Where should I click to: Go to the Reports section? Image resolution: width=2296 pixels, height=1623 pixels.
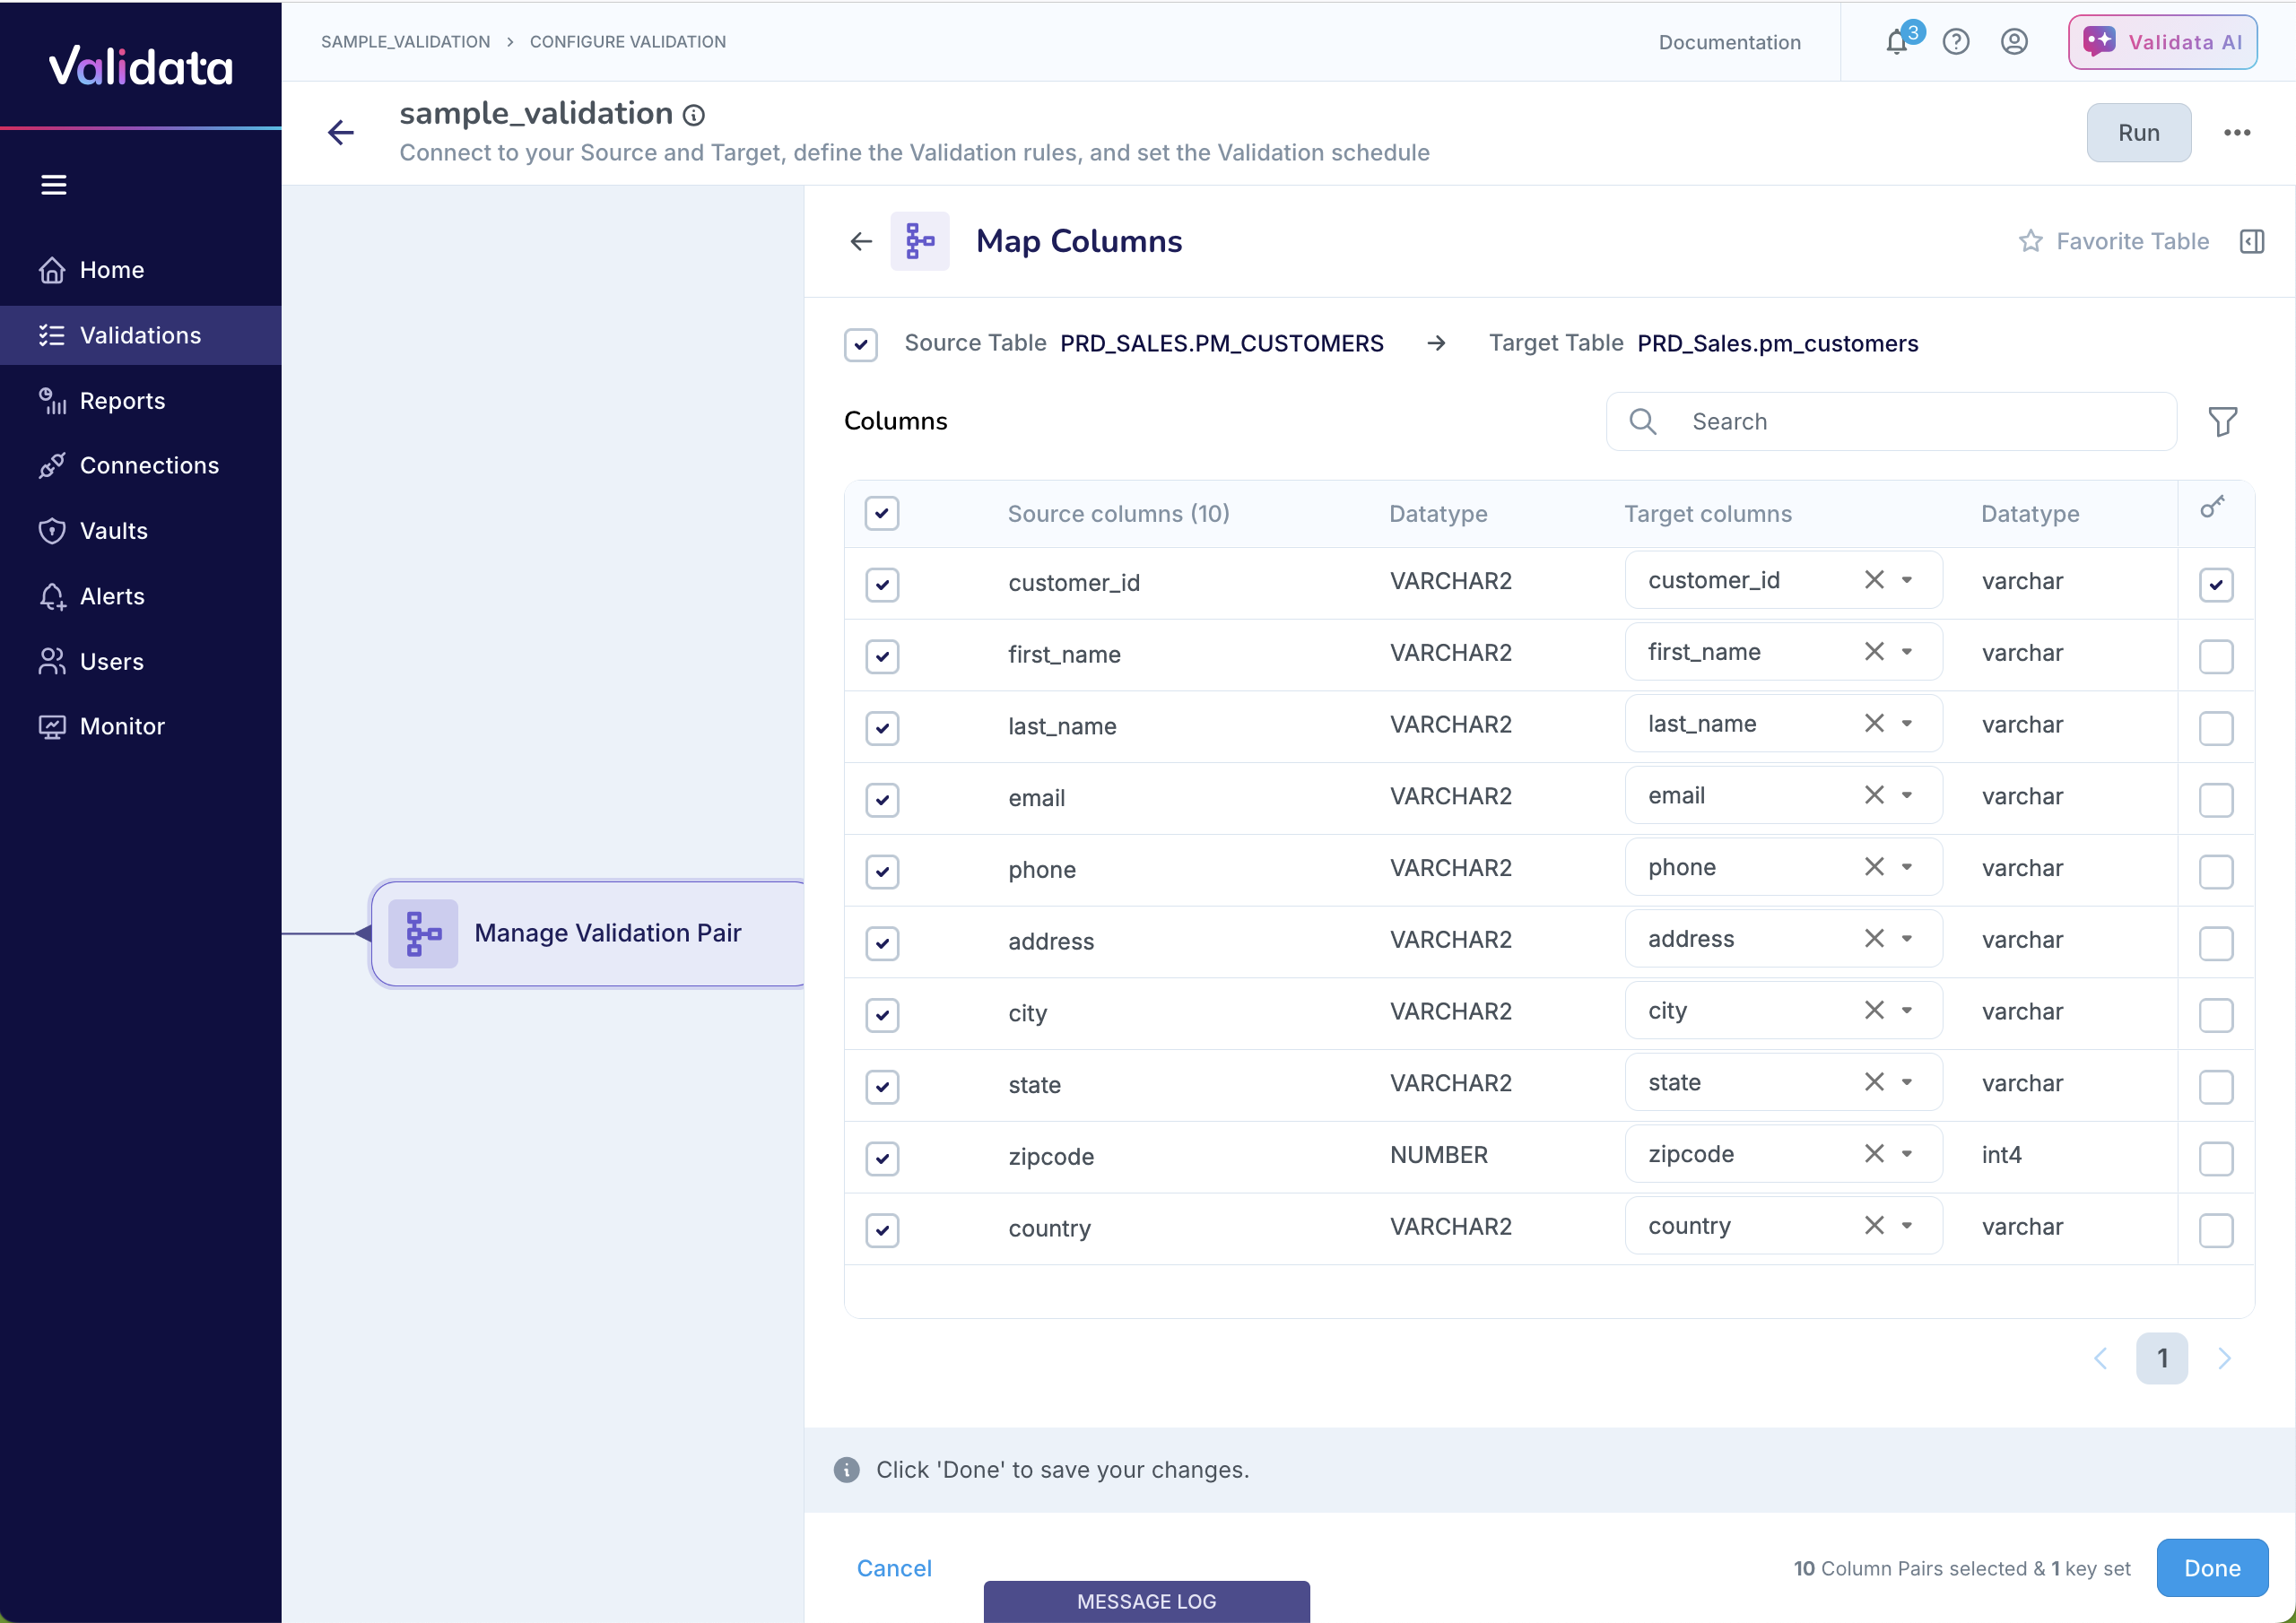(122, 400)
